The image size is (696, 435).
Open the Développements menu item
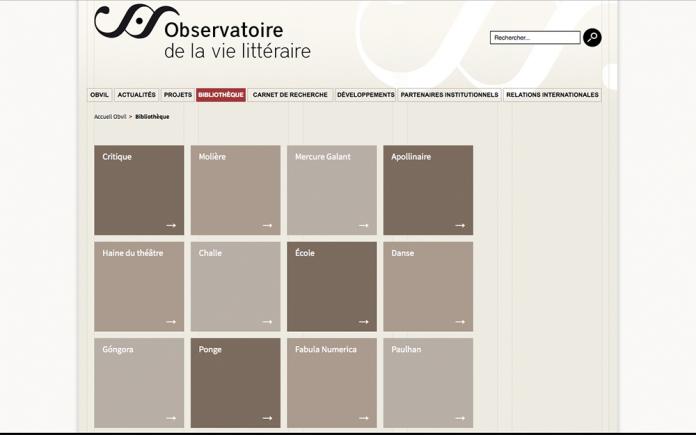(365, 95)
